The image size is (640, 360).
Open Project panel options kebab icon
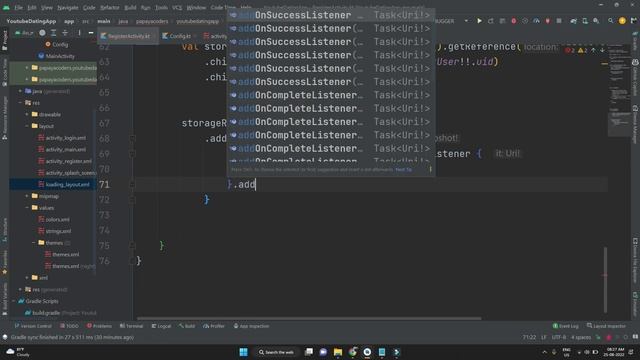pyautogui.click(x=79, y=33)
